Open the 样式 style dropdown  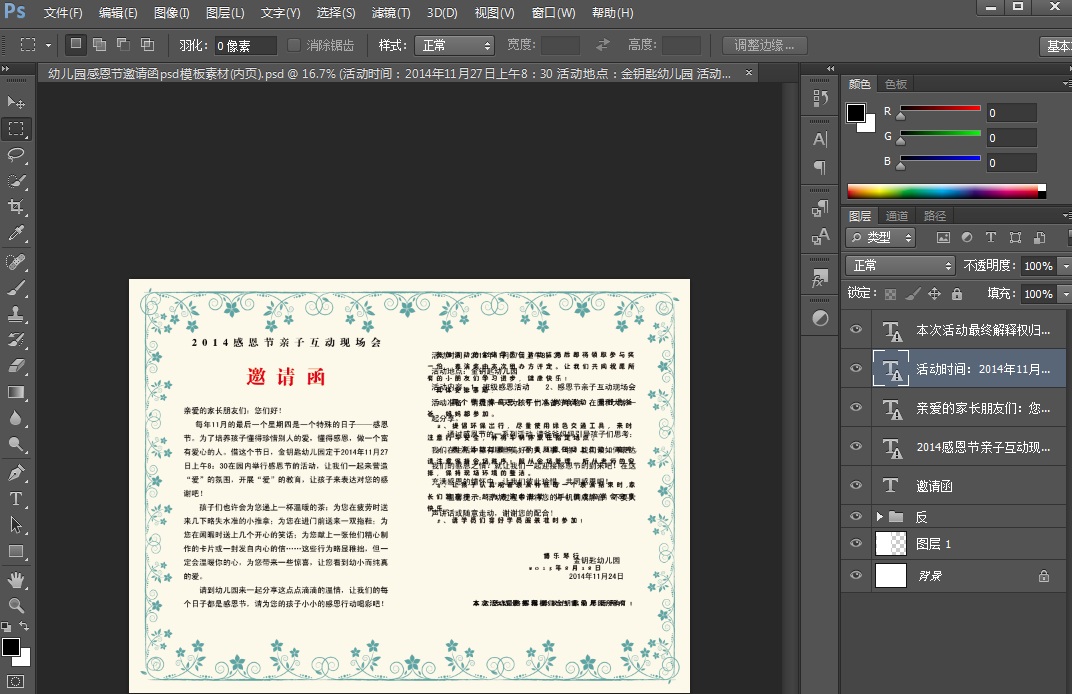point(457,45)
